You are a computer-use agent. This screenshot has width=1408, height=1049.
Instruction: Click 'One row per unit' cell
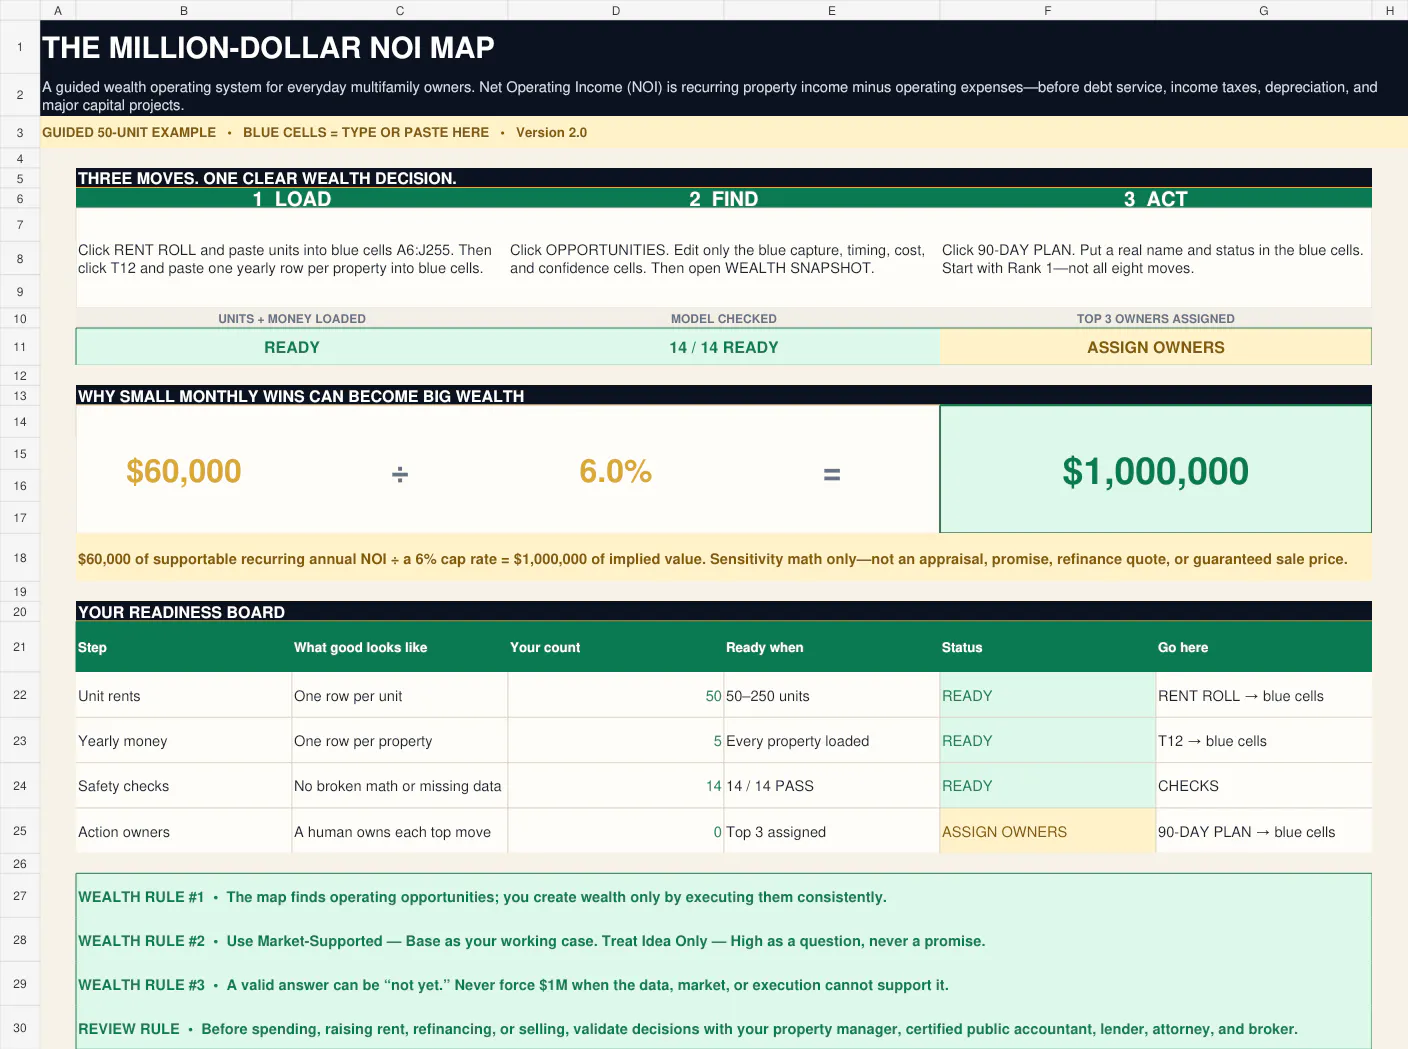point(400,696)
